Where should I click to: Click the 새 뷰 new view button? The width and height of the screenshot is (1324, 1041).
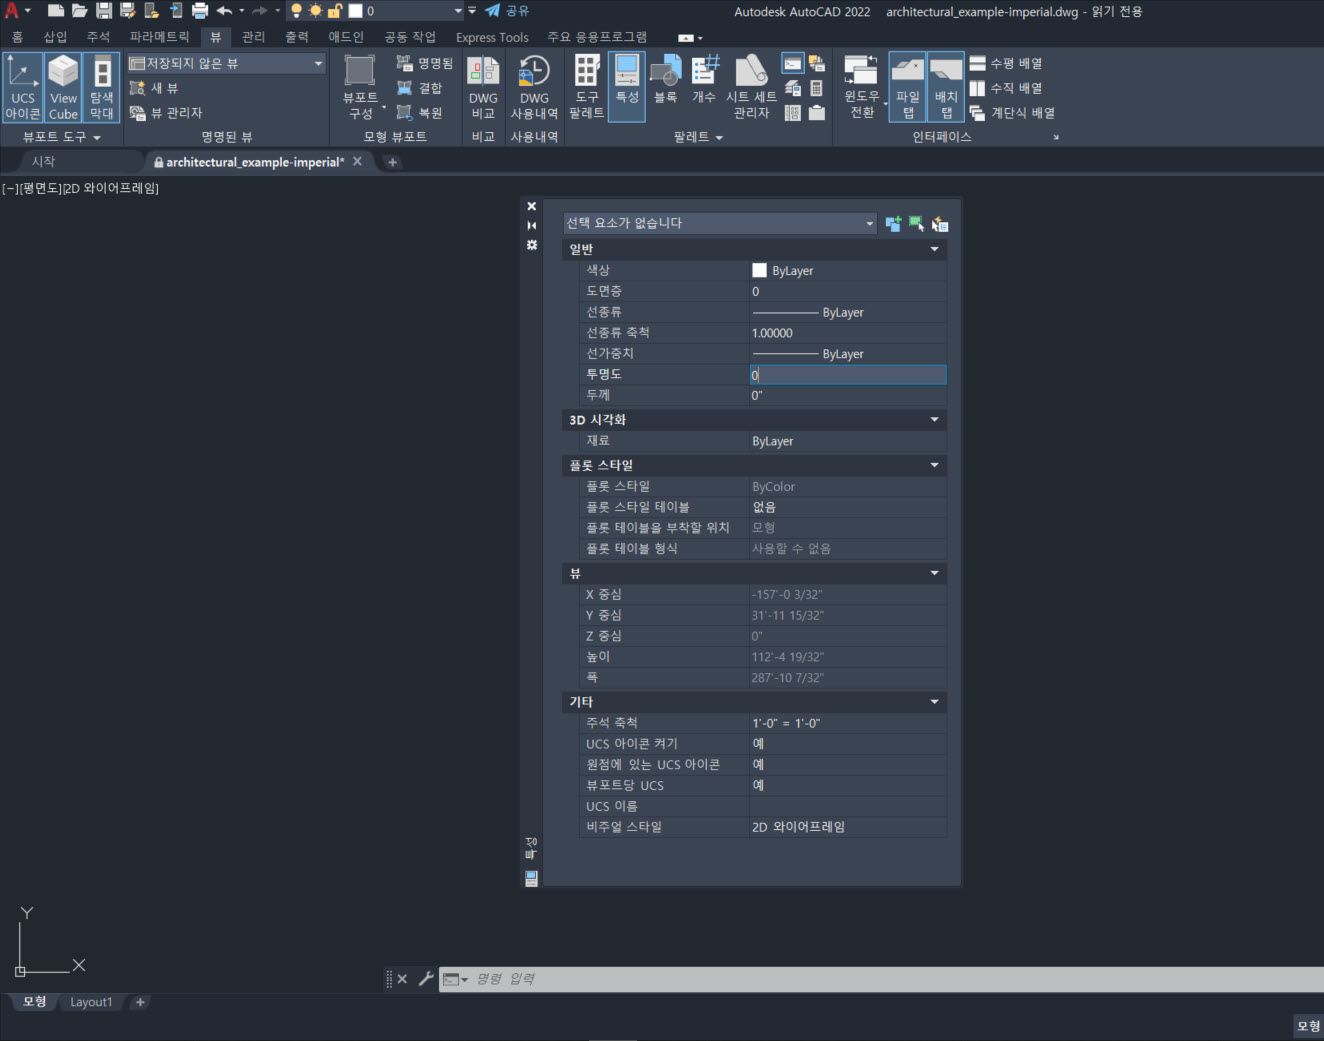pos(154,88)
